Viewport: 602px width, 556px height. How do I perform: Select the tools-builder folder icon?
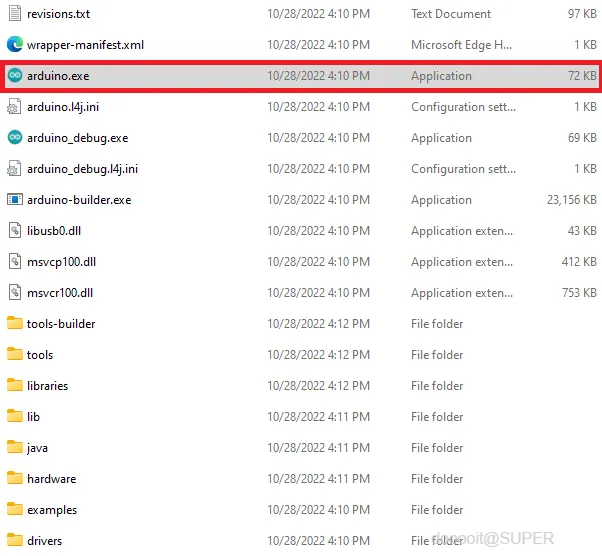click(15, 323)
